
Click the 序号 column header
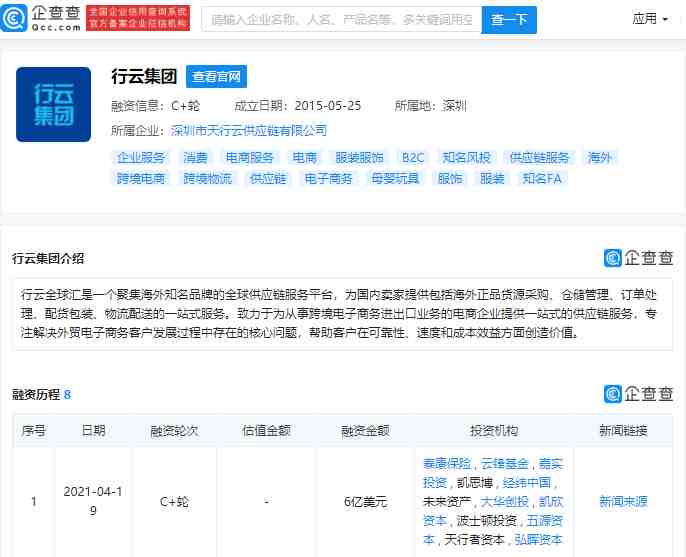34,431
